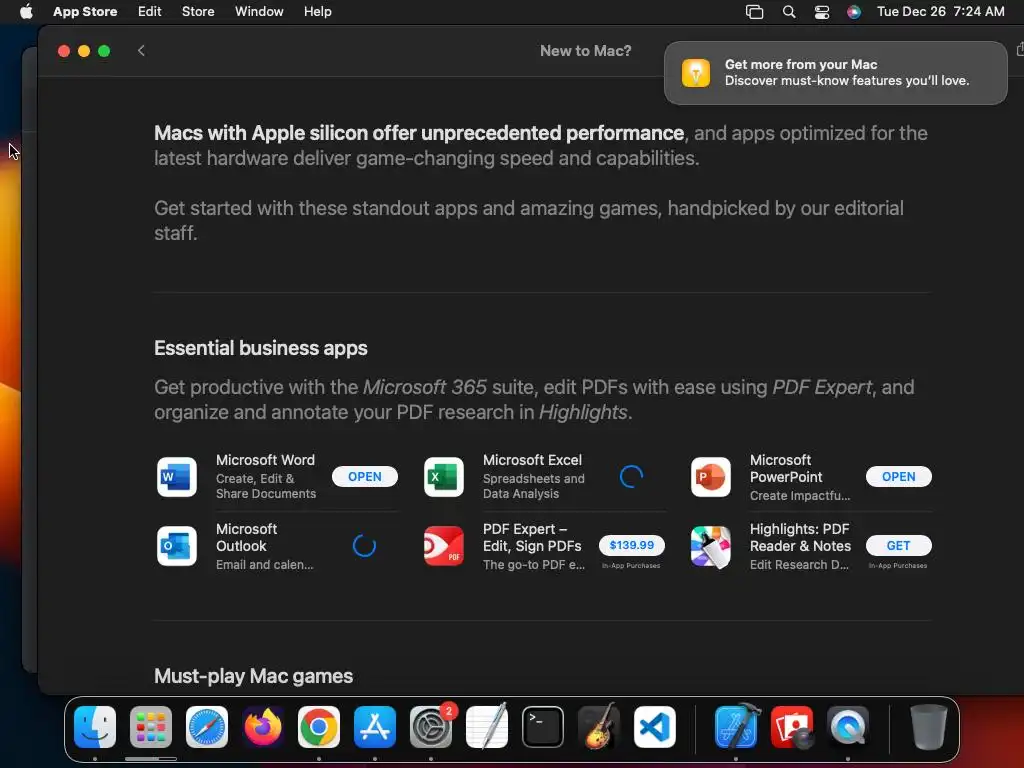
Task: Click the Microsoft Excel title text
Action: [532, 460]
